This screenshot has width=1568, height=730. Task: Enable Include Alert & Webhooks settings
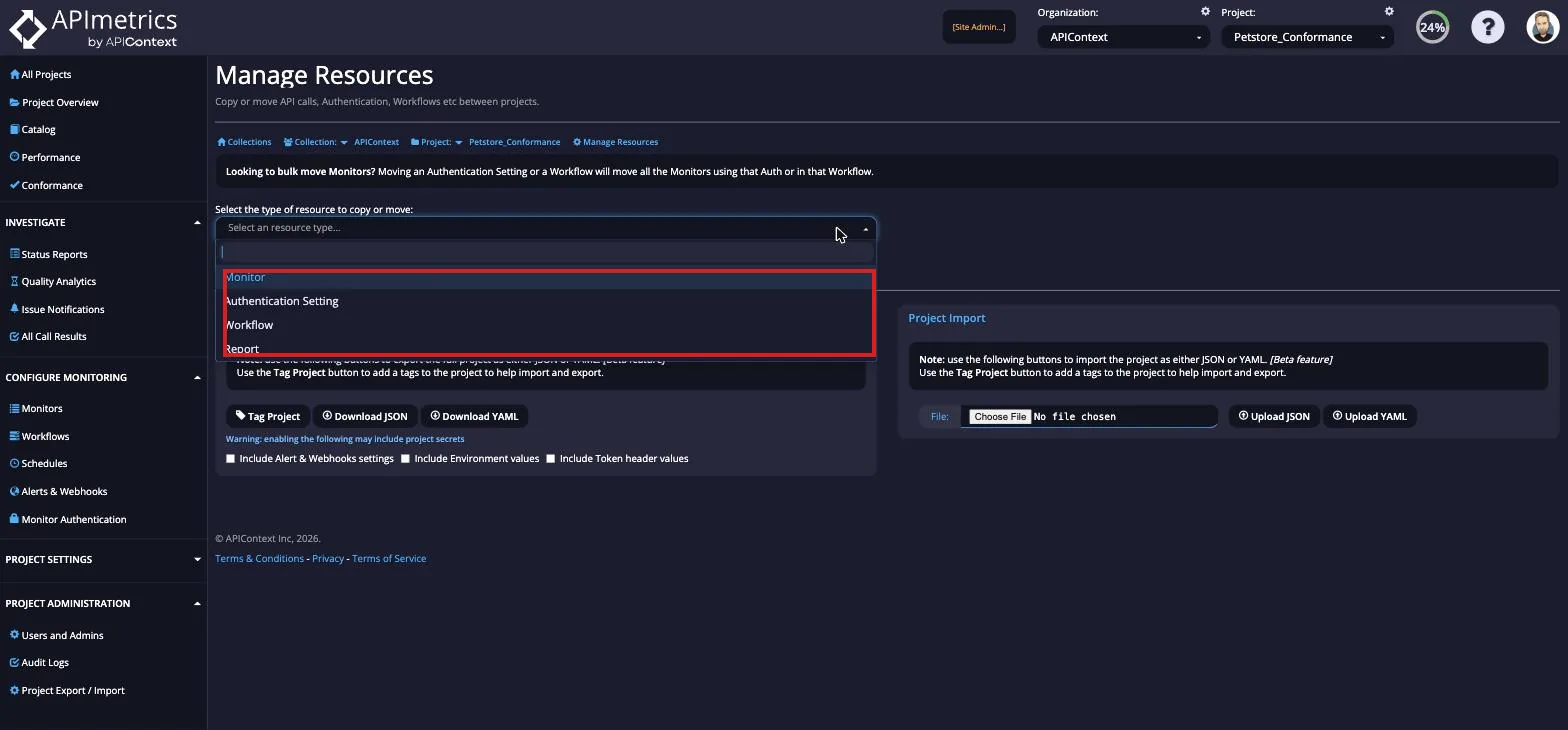pyautogui.click(x=230, y=459)
